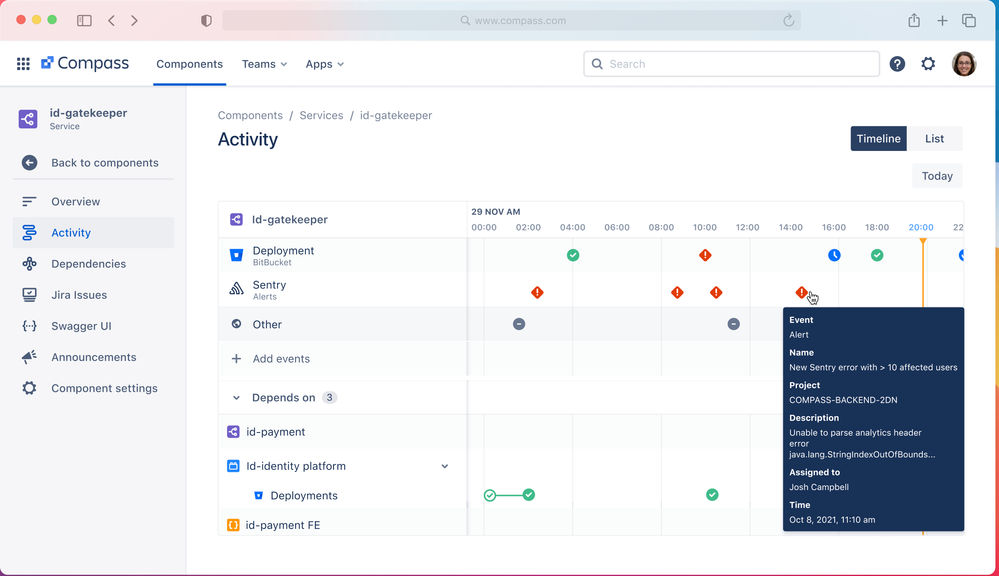Open the Apps dropdown menu
Viewport: 999px width, 576px height.
point(324,64)
